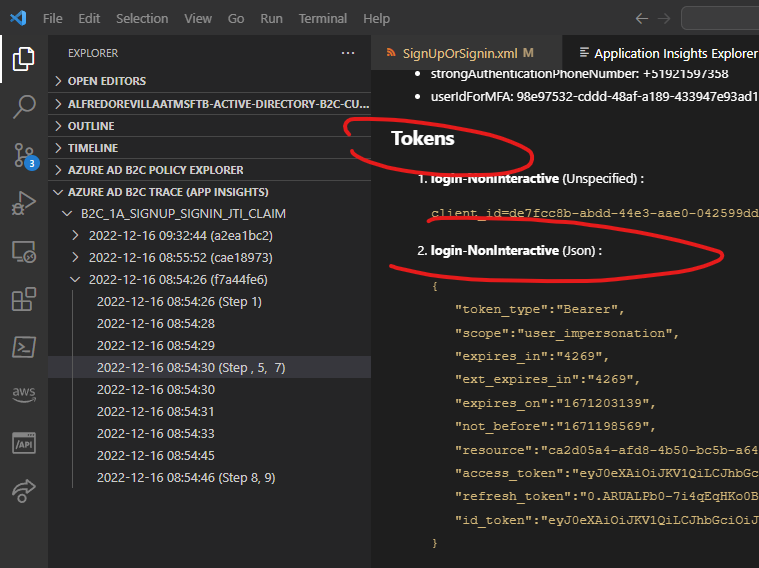Expand Azure AD B2C Policy Explorer section

[210, 170]
